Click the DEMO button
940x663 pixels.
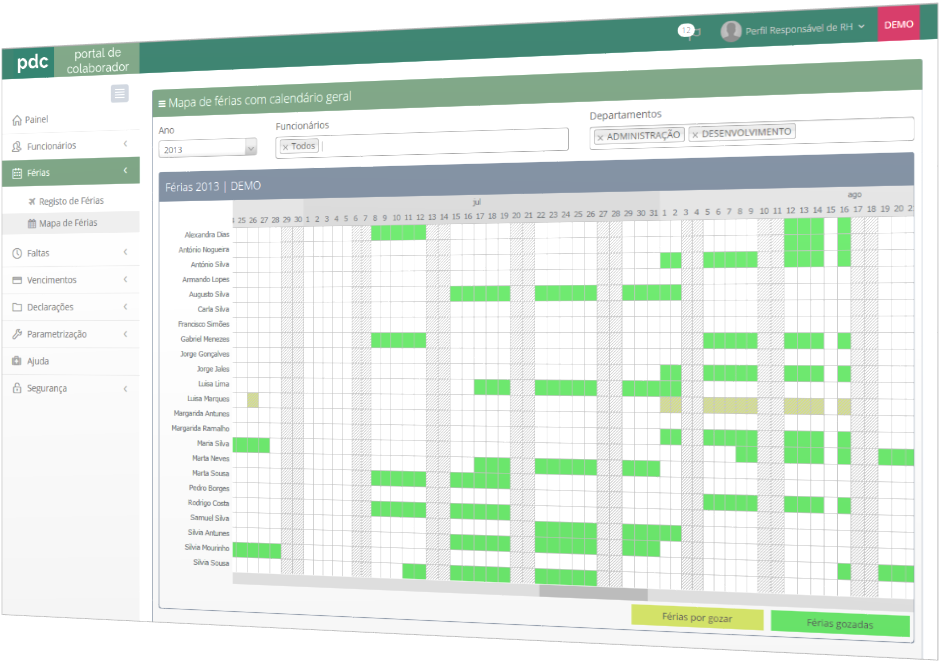click(898, 24)
